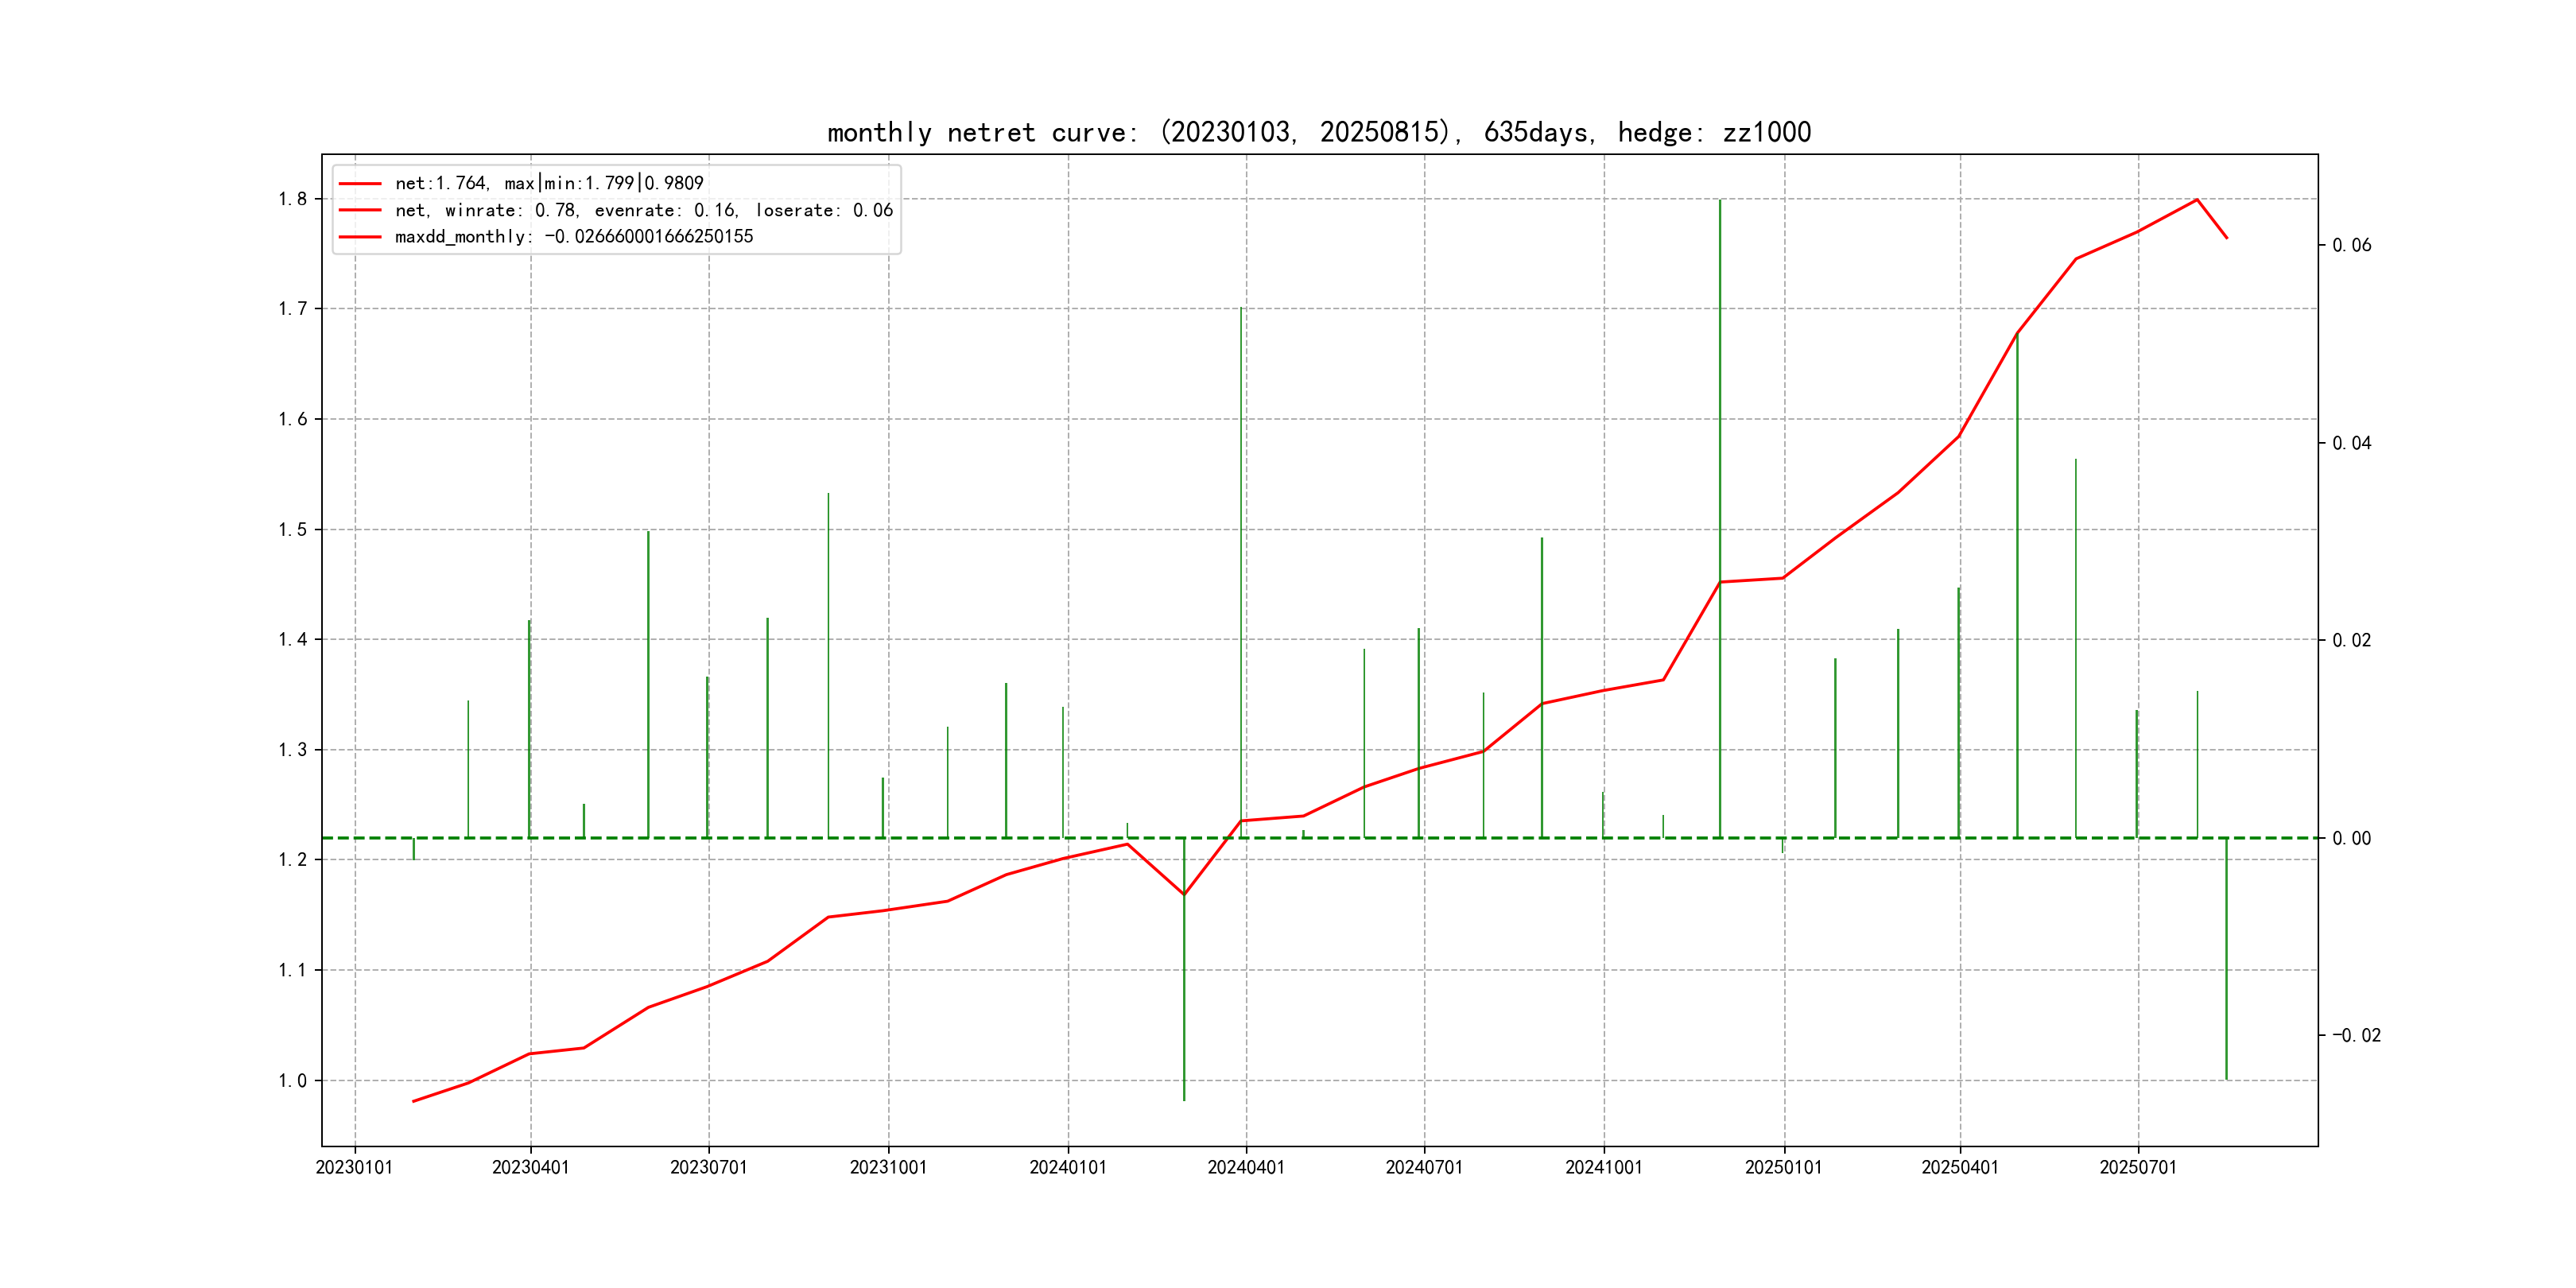Click the 20230101 x-axis label
2576x1288 pixels.
(x=354, y=1168)
